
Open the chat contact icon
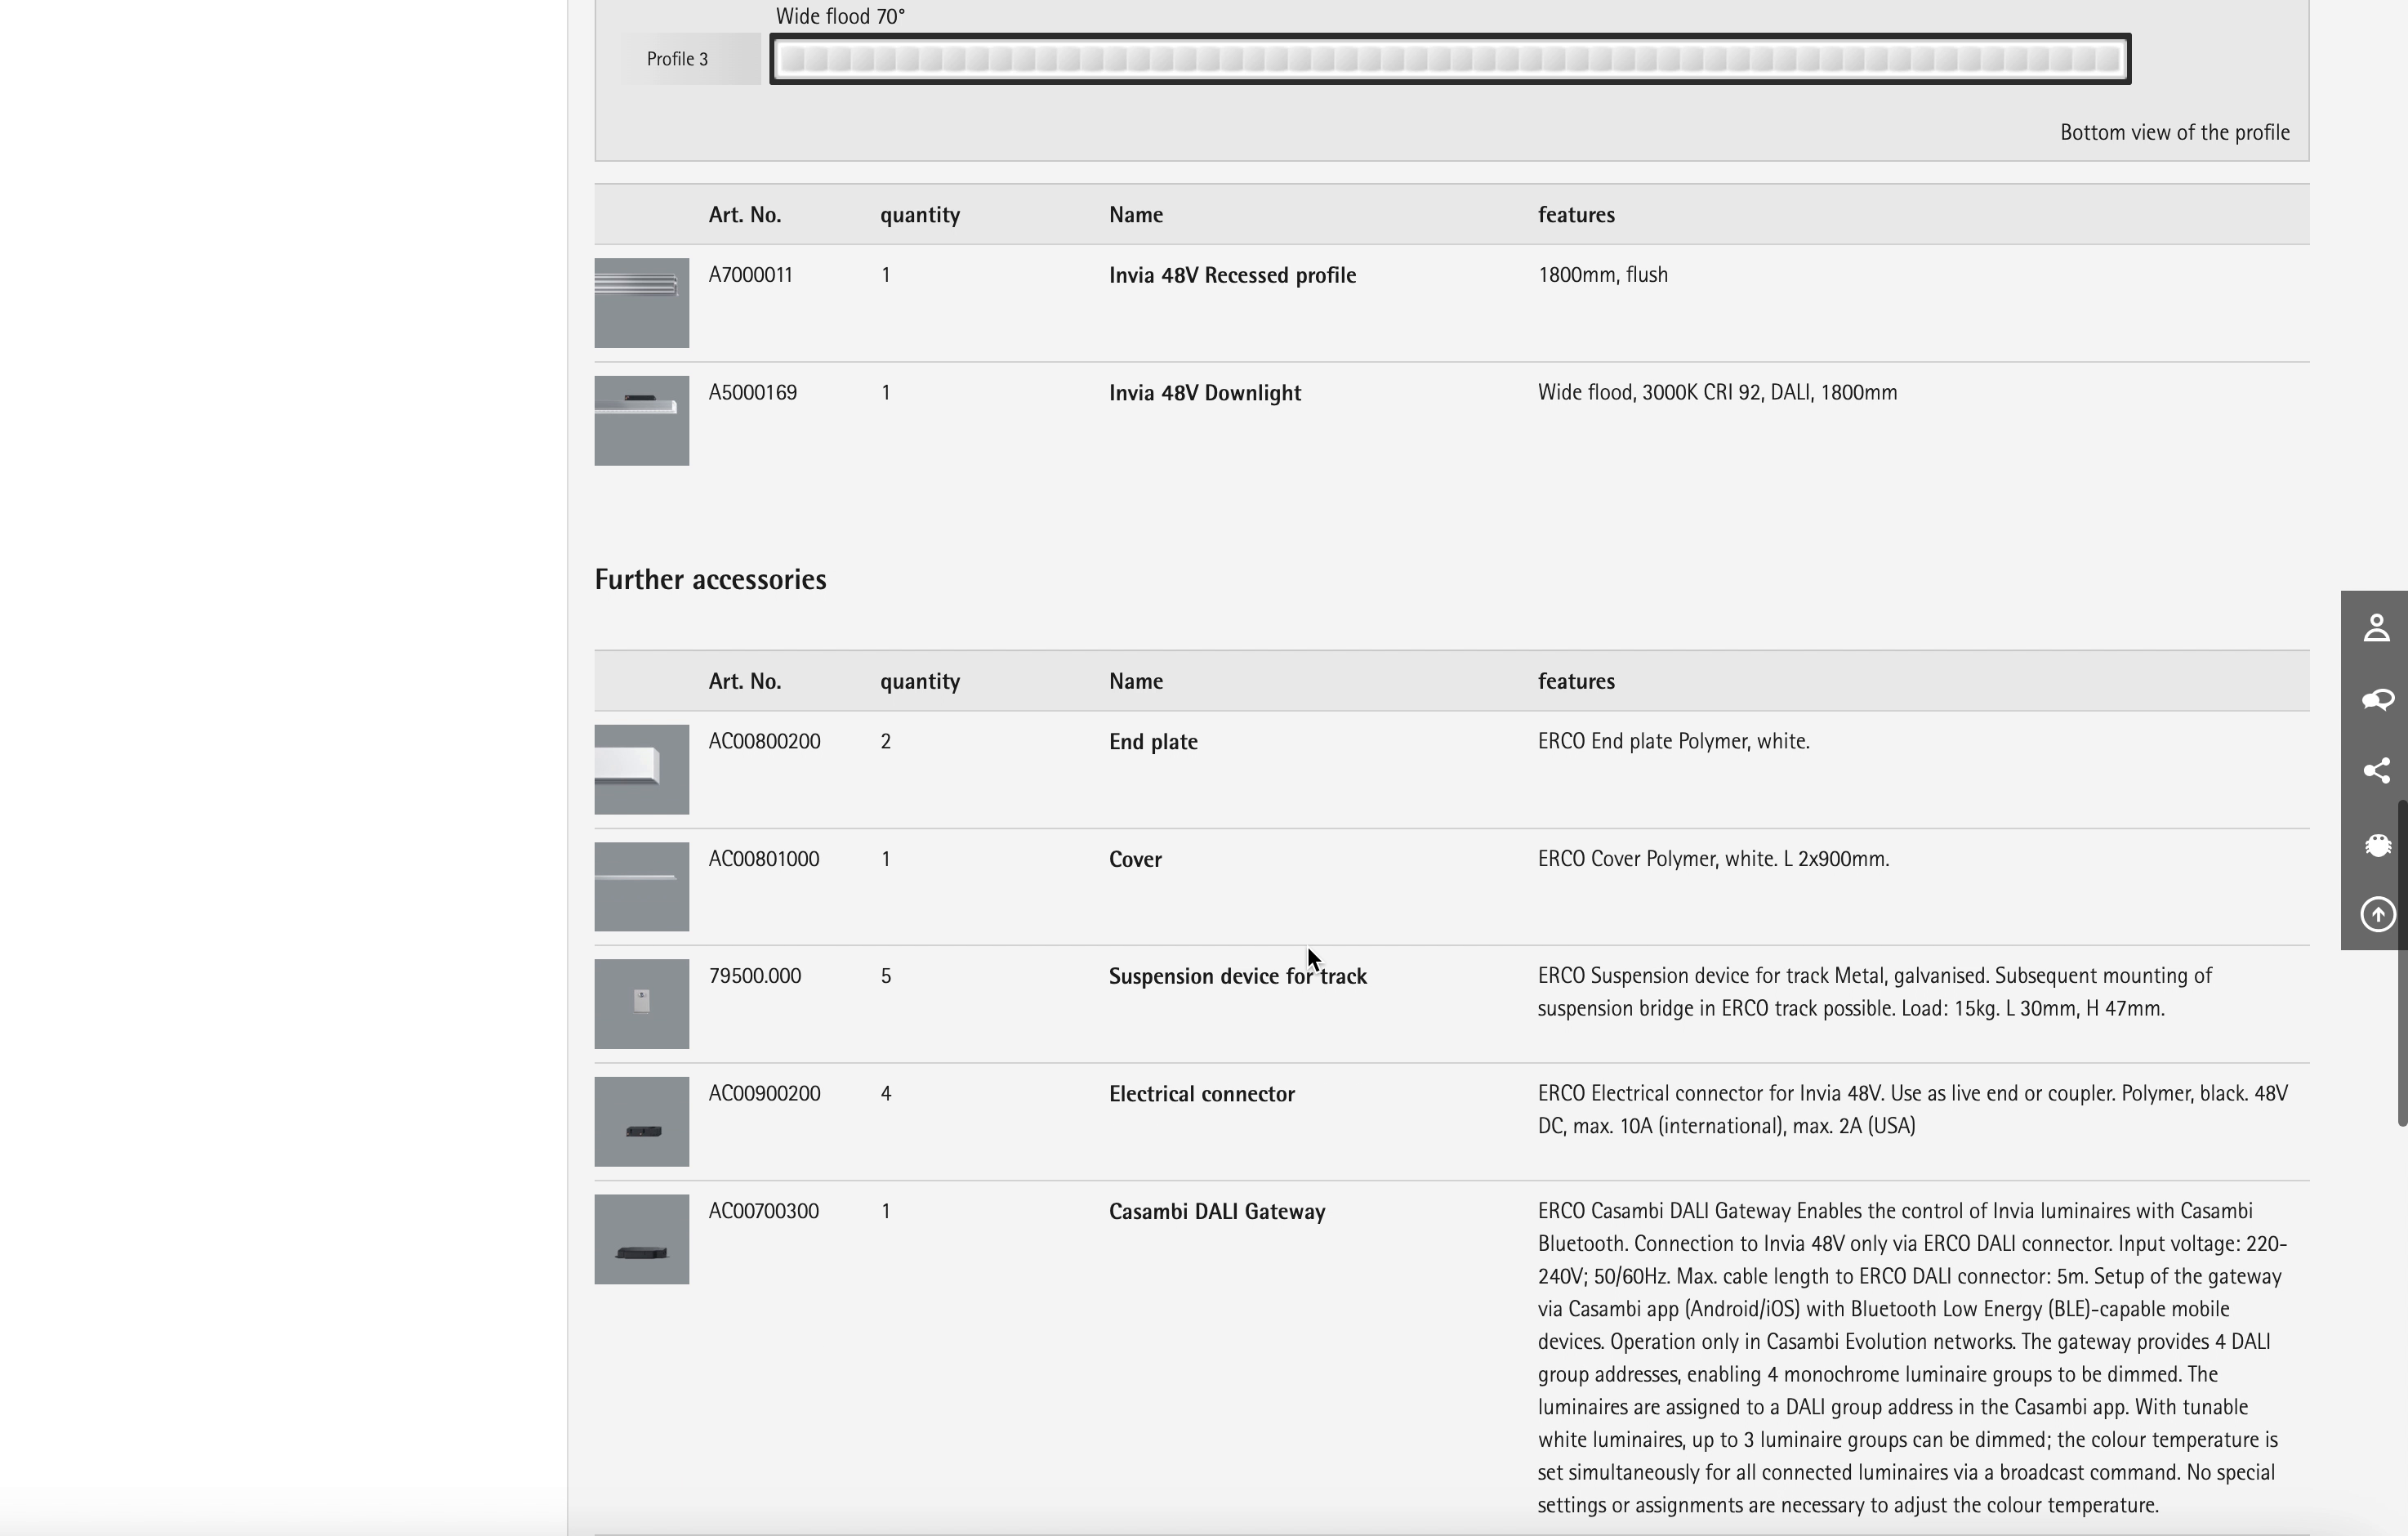[x=2376, y=699]
